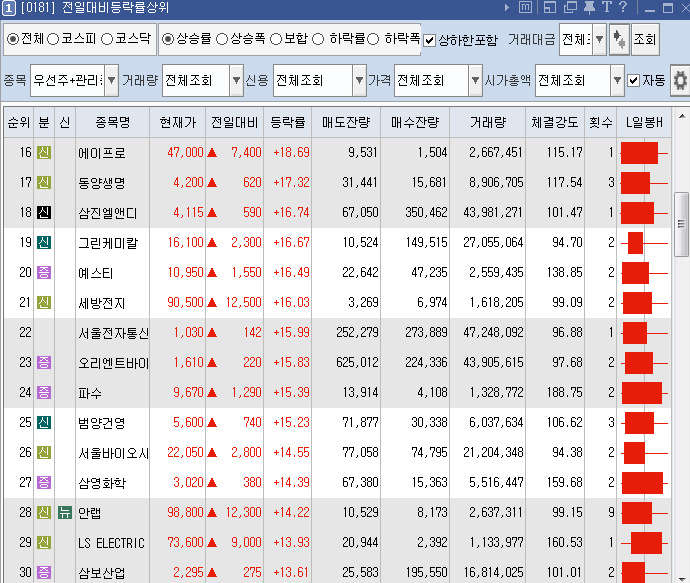Click the window number 1 icon in title bar
This screenshot has height=583, width=690.
tap(9, 8)
